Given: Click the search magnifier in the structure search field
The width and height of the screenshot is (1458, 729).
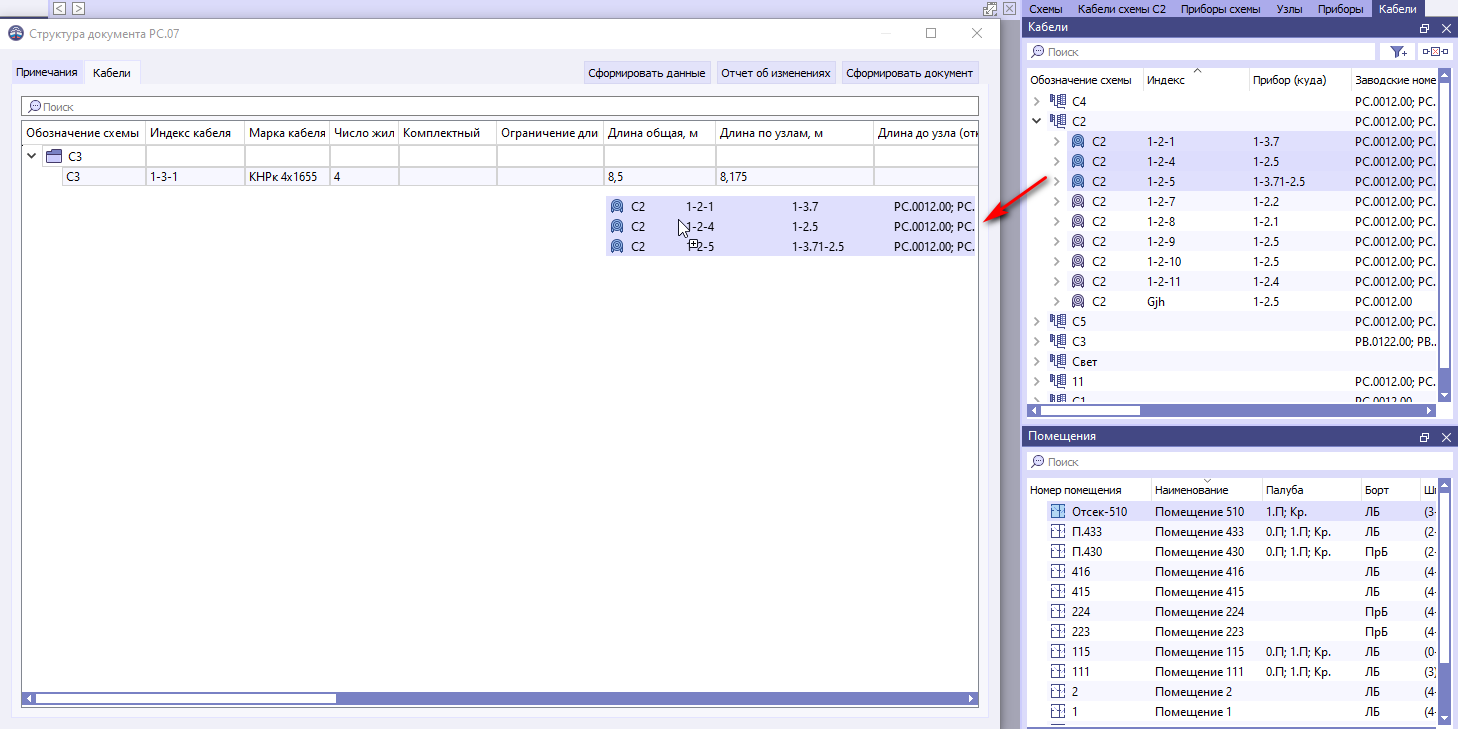Looking at the screenshot, I should (x=36, y=106).
